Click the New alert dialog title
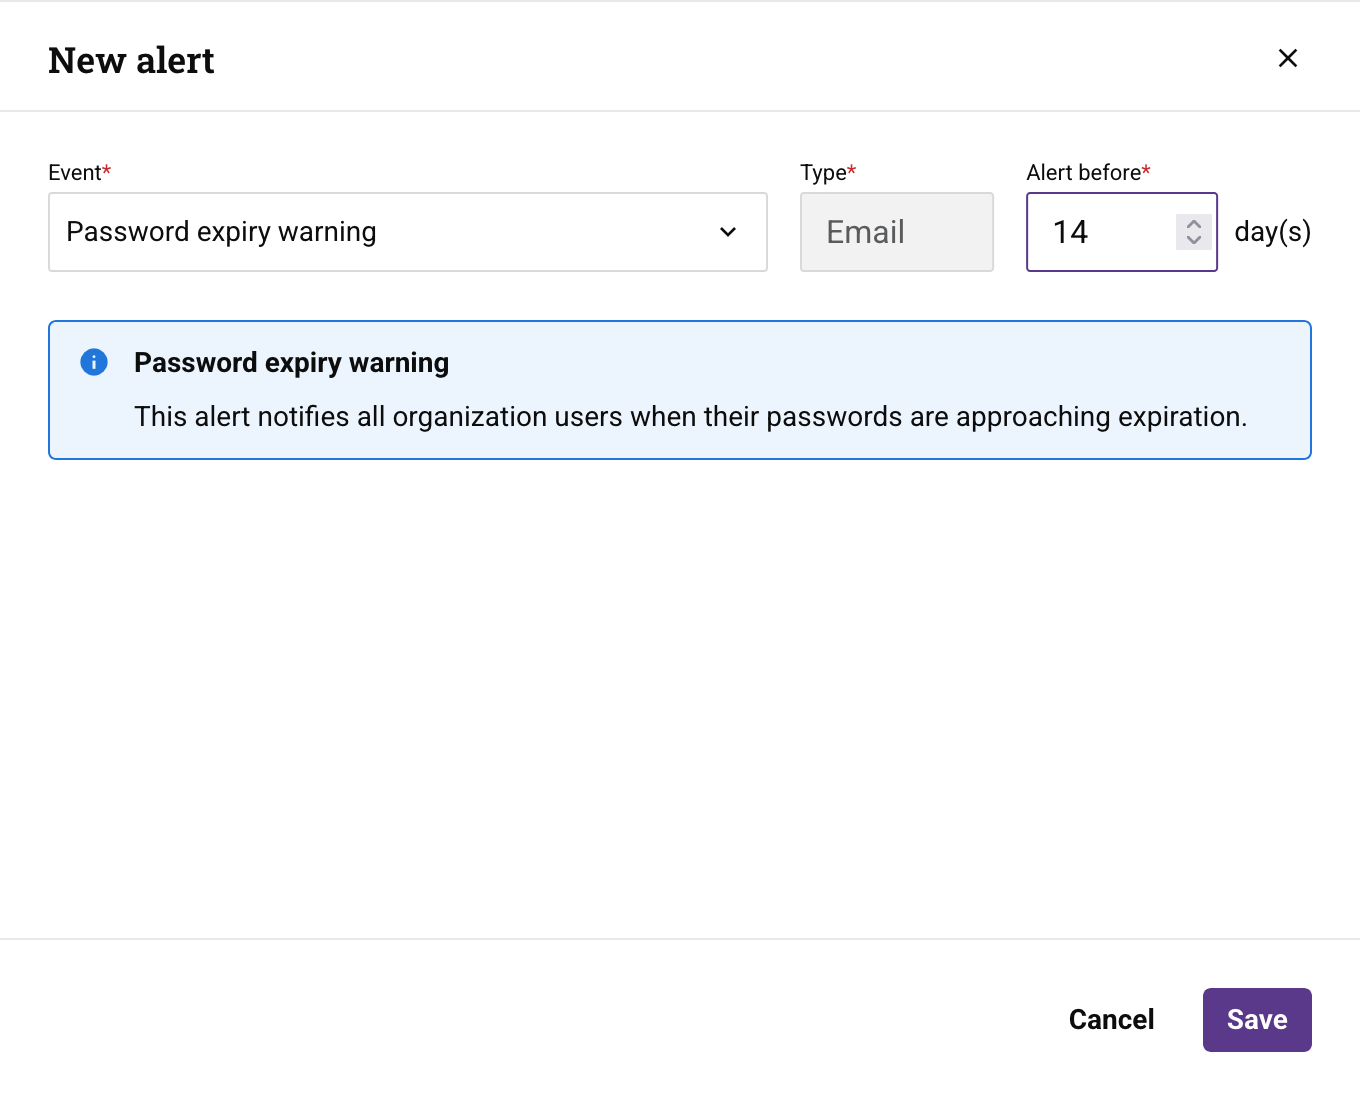This screenshot has width=1360, height=1100. tap(131, 60)
